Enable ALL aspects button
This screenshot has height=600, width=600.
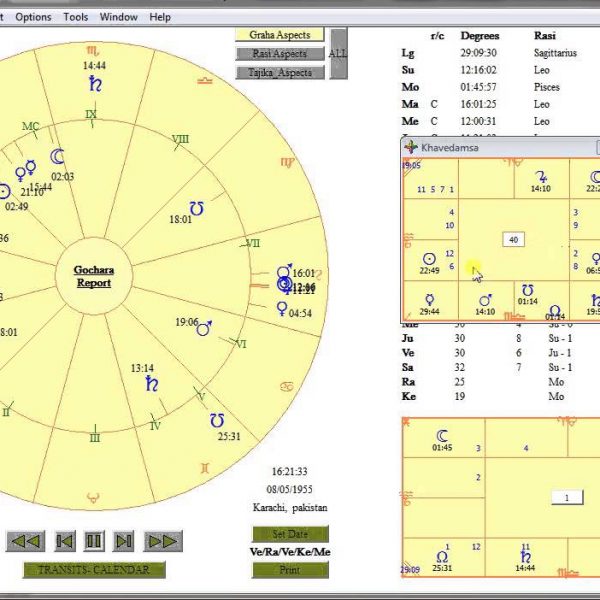[338, 54]
